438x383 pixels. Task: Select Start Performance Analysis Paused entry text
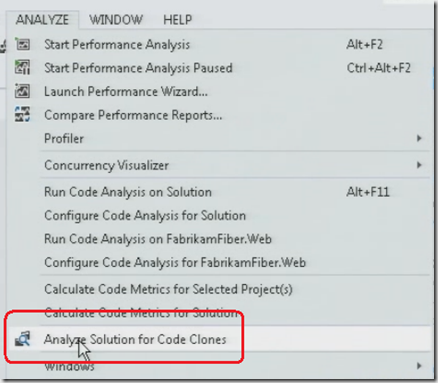tap(138, 68)
